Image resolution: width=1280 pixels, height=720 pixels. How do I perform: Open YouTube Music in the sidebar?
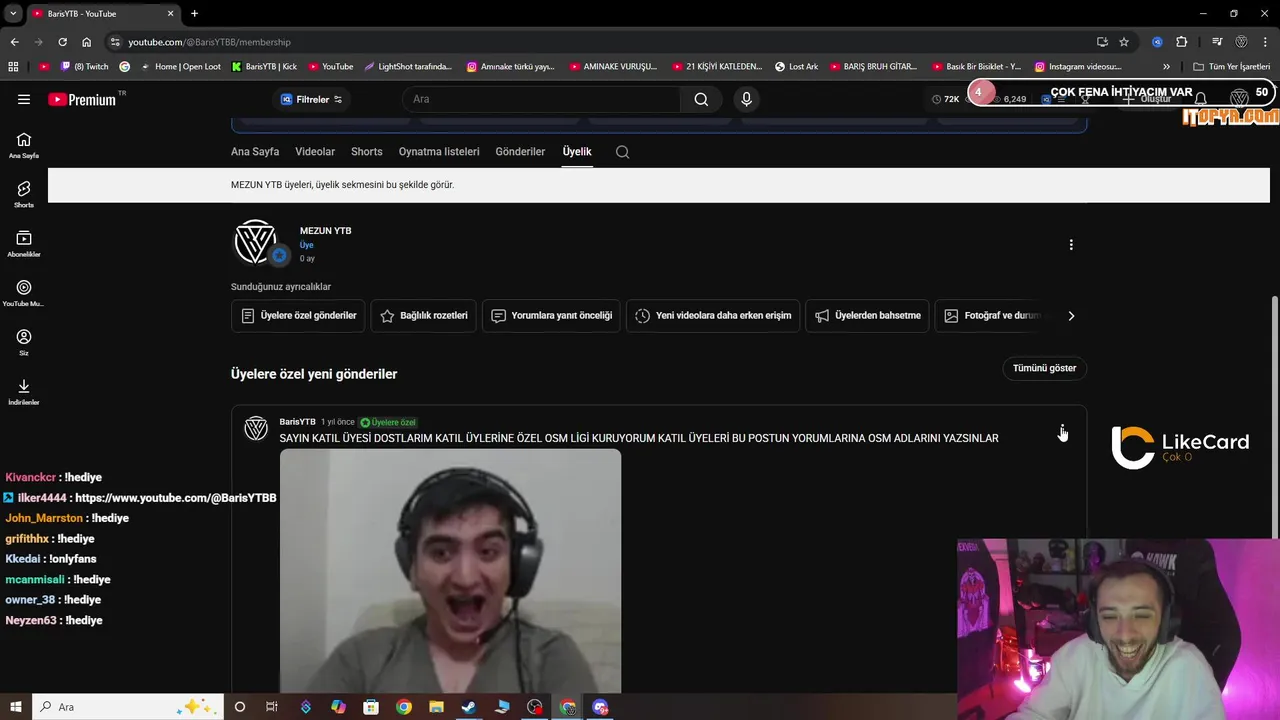[x=24, y=293]
